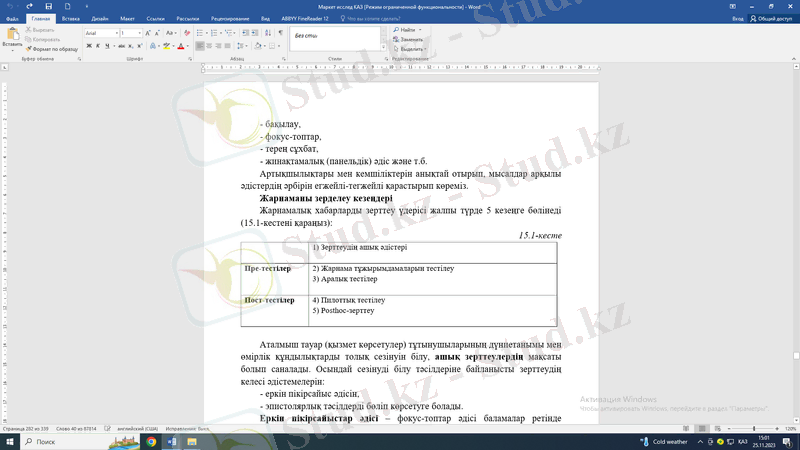Apply red font color

181,46
